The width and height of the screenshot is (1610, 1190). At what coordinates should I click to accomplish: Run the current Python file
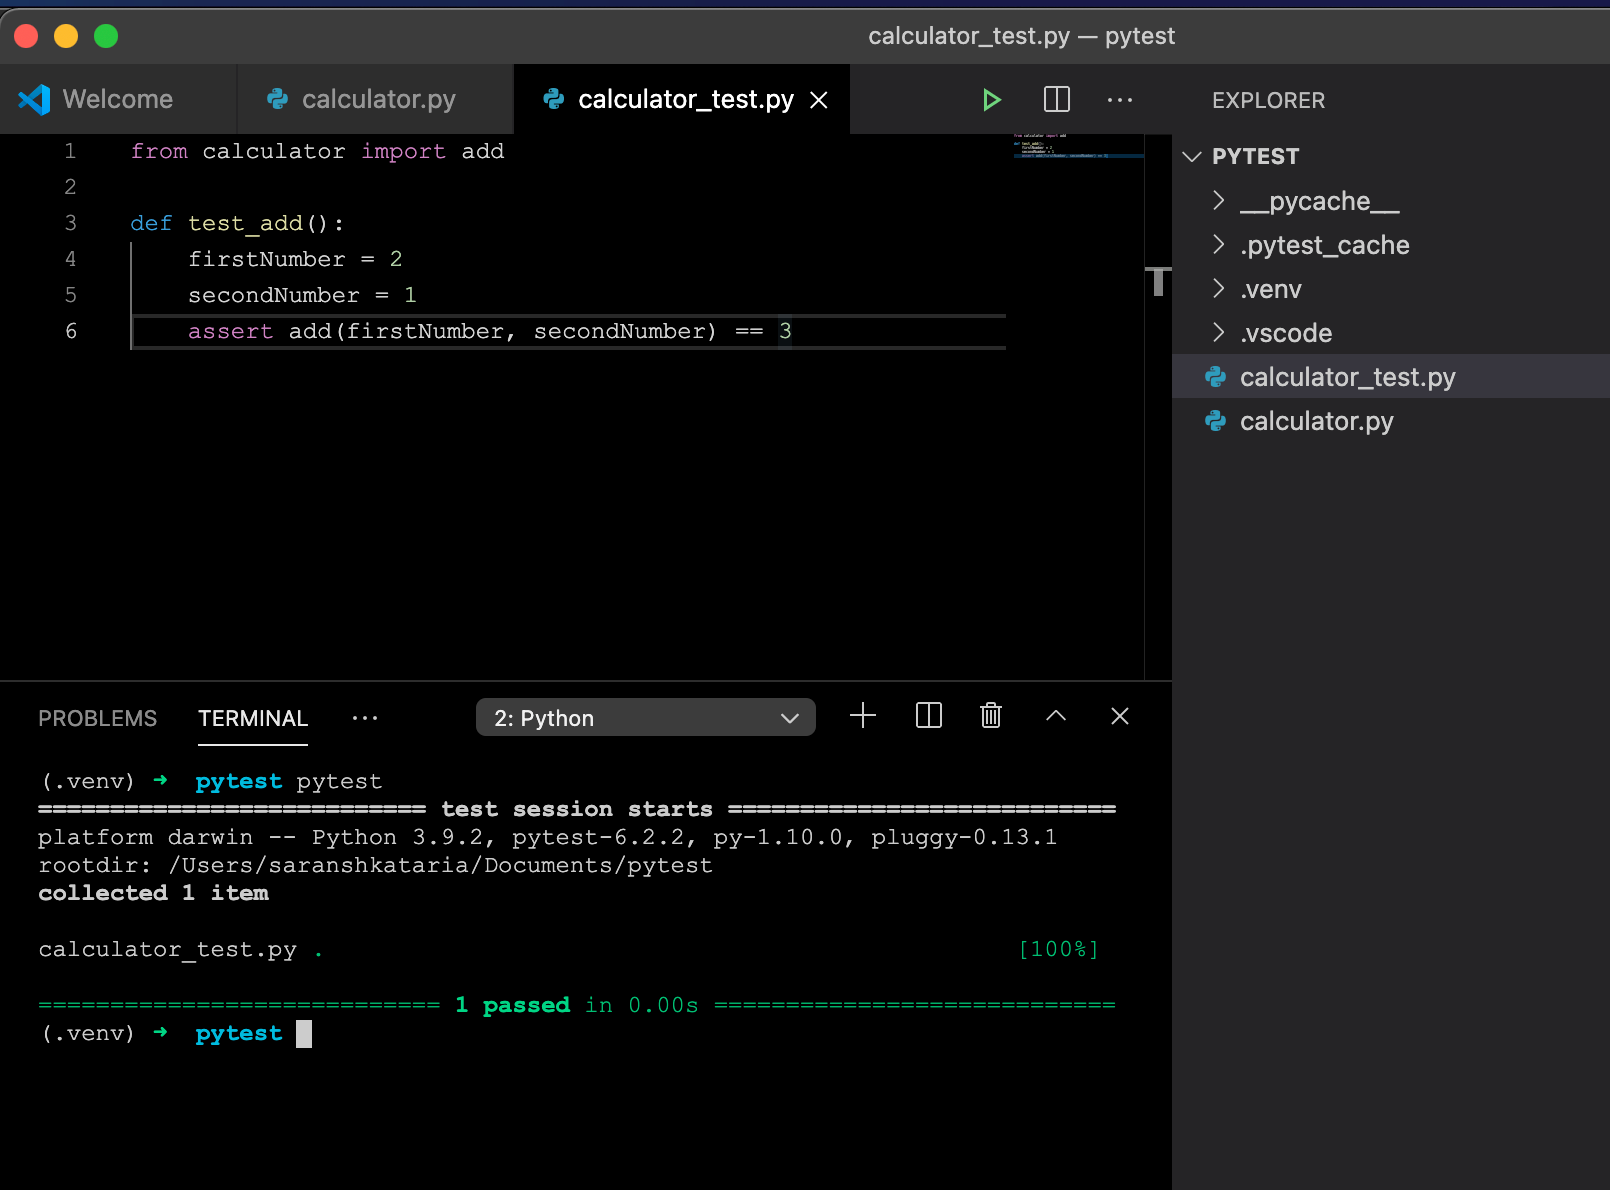[991, 99]
